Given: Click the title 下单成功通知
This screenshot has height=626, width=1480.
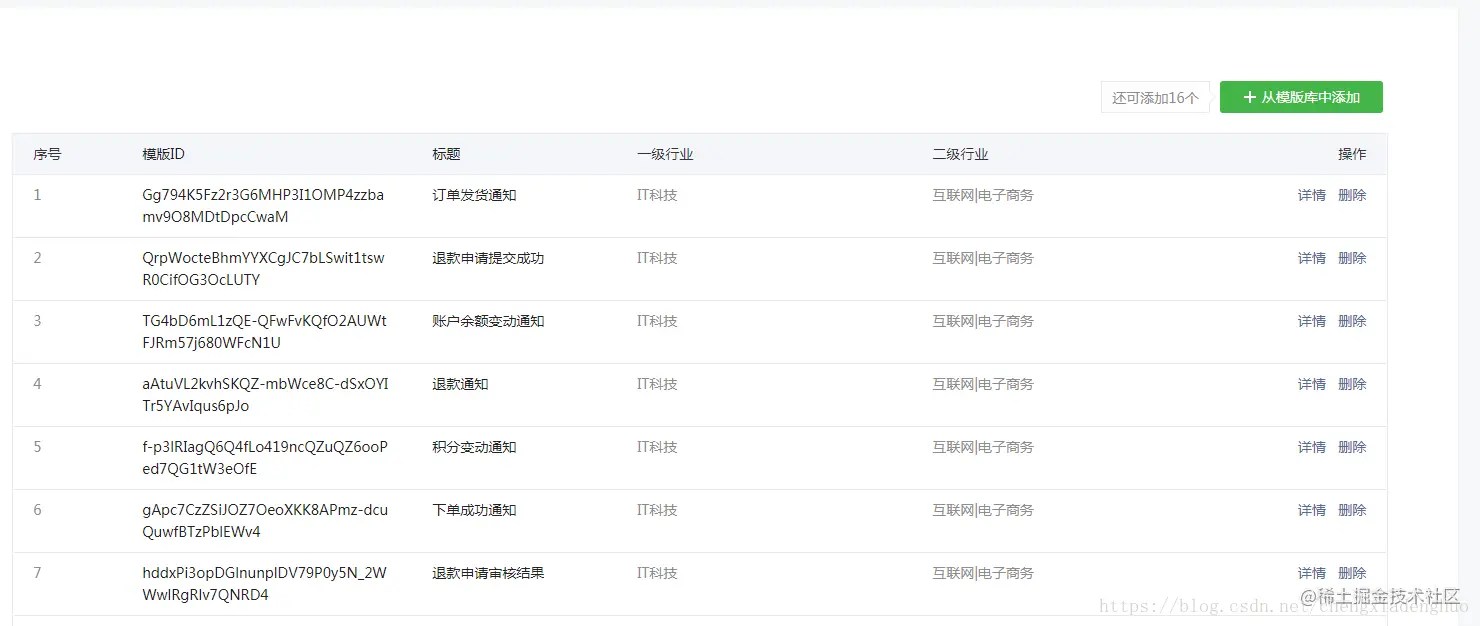Looking at the screenshot, I should tap(474, 510).
